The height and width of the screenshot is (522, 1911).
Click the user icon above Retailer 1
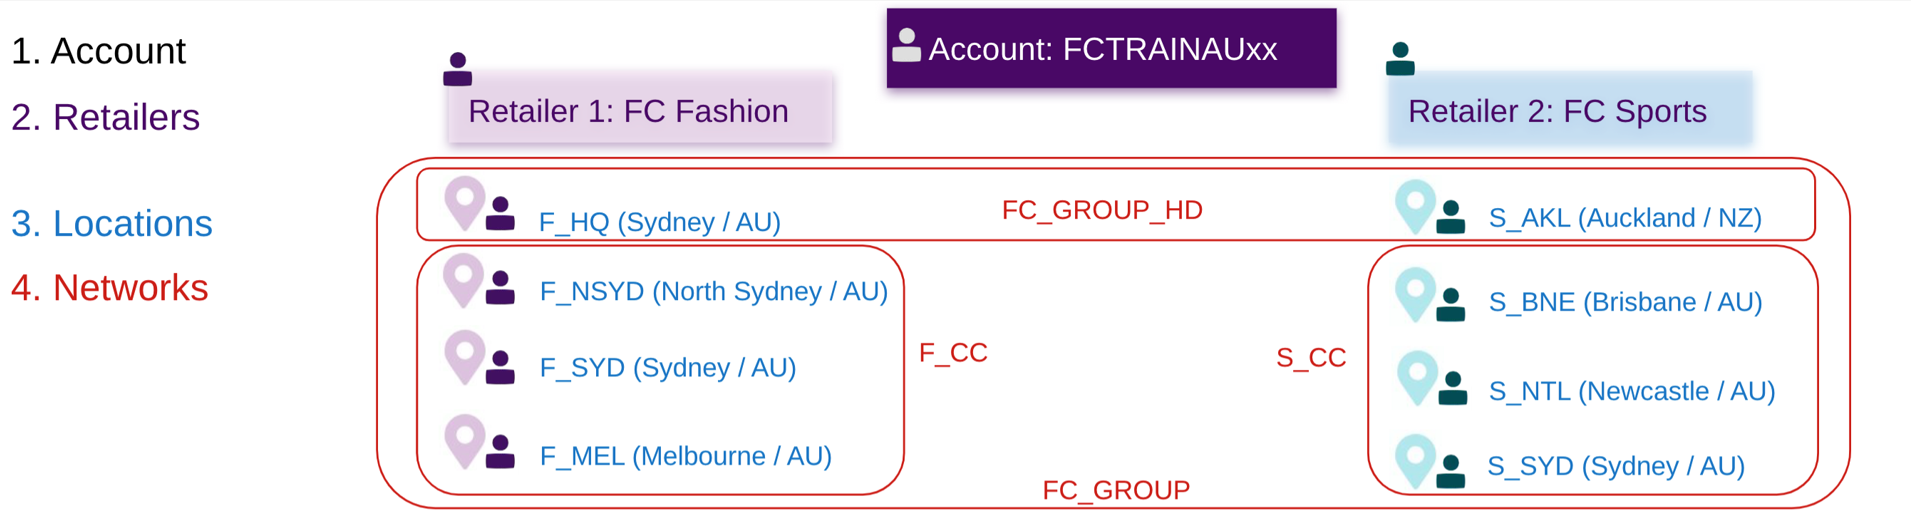[457, 69]
